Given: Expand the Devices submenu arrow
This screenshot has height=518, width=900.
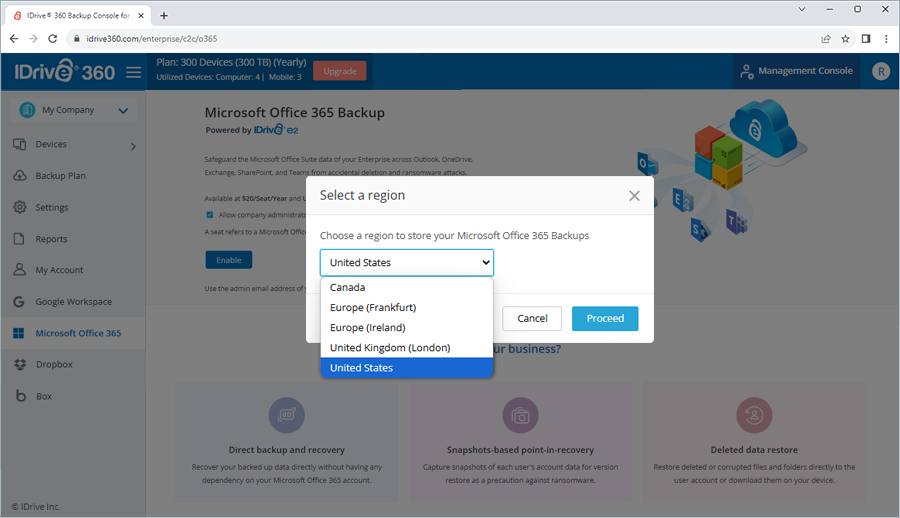Looking at the screenshot, I should [x=133, y=147].
